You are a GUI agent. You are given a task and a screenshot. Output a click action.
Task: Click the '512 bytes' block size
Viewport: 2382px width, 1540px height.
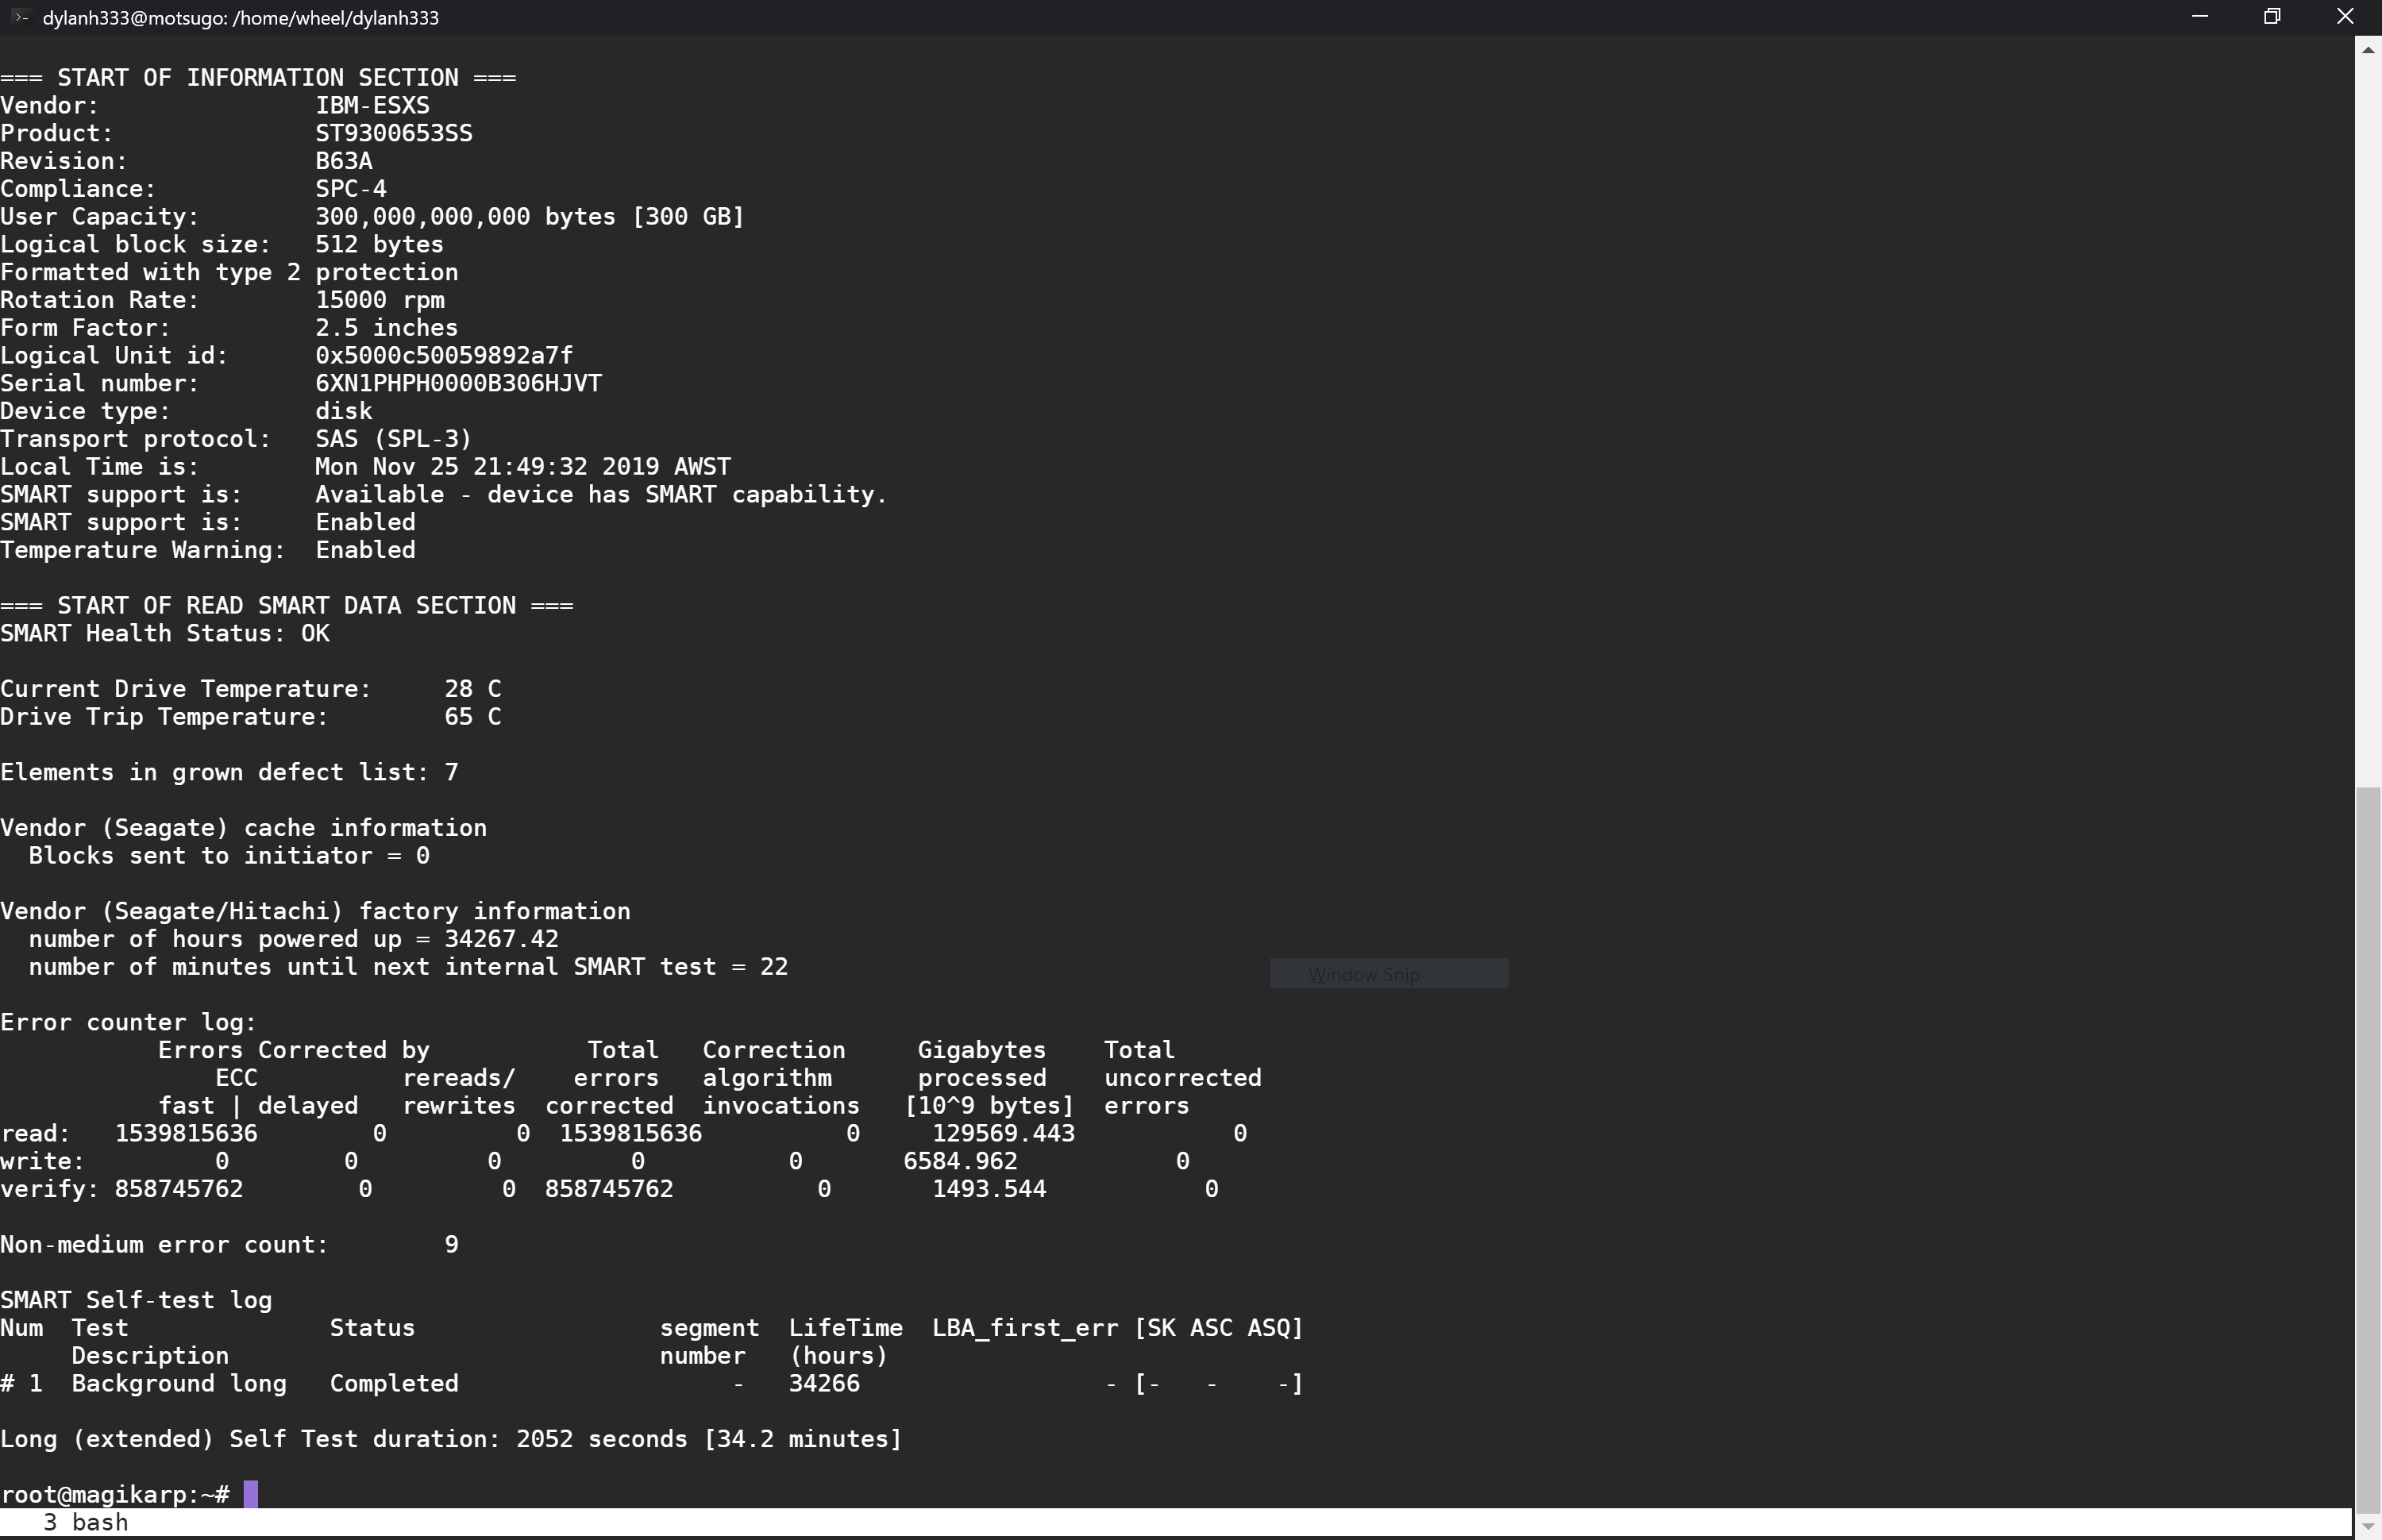click(x=379, y=244)
